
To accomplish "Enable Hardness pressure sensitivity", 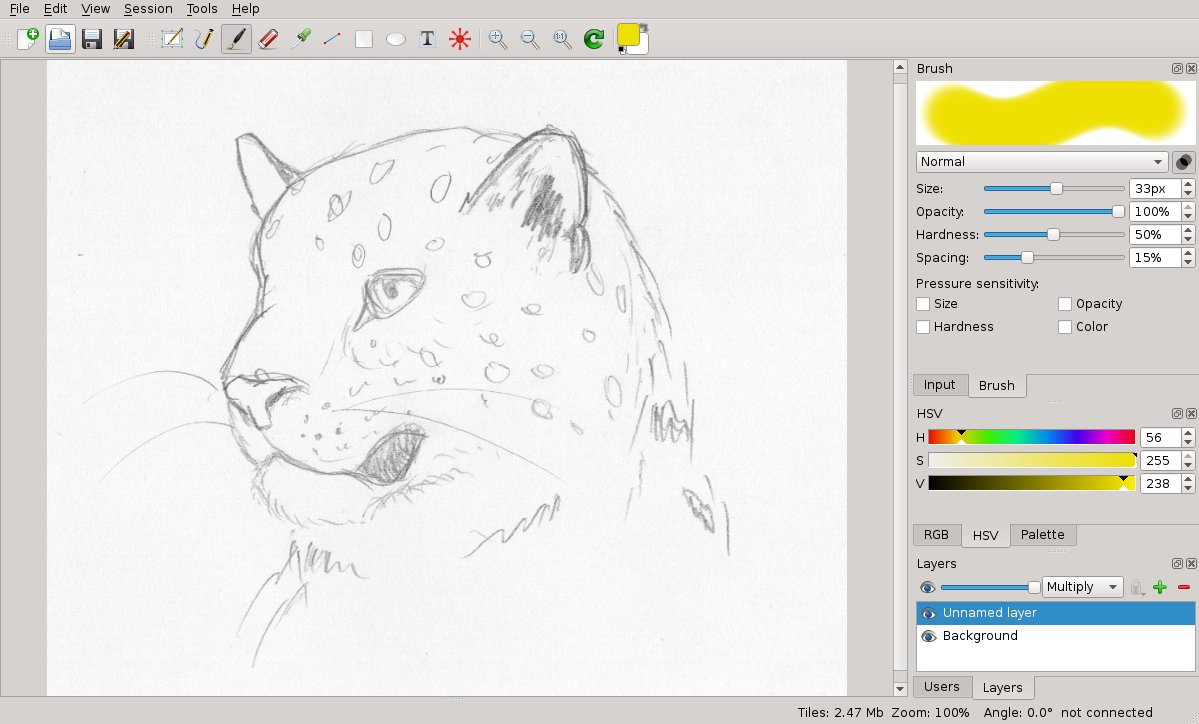I will (x=923, y=327).
